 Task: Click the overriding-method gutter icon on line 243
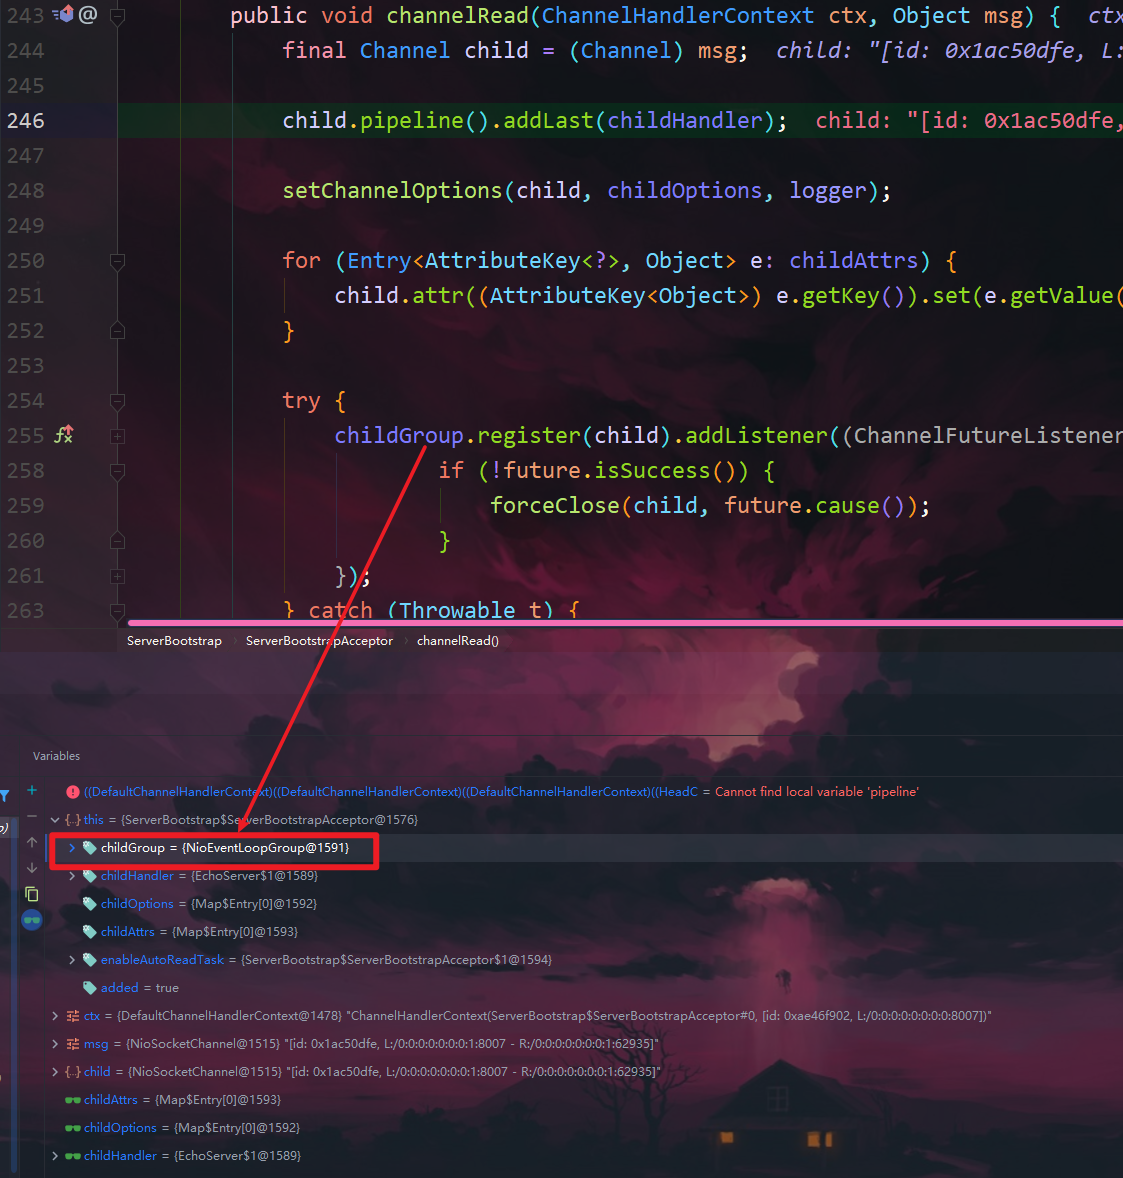tap(64, 14)
